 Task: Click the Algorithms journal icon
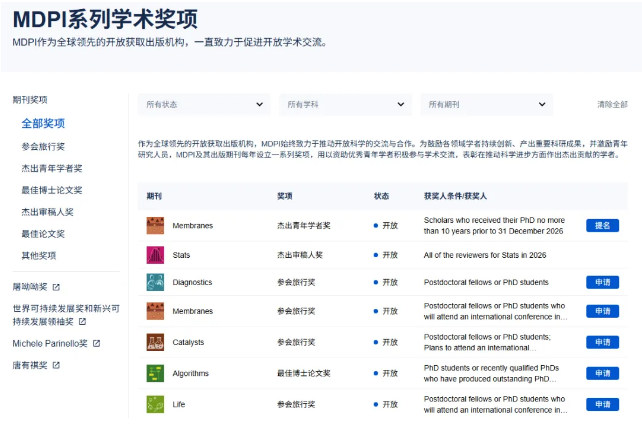(155, 373)
